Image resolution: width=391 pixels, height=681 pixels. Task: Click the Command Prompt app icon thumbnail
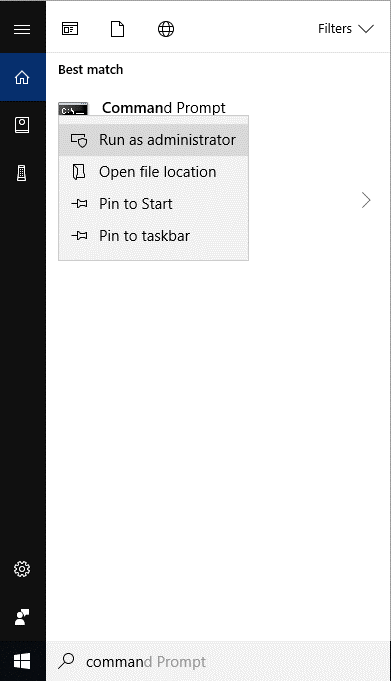point(73,109)
